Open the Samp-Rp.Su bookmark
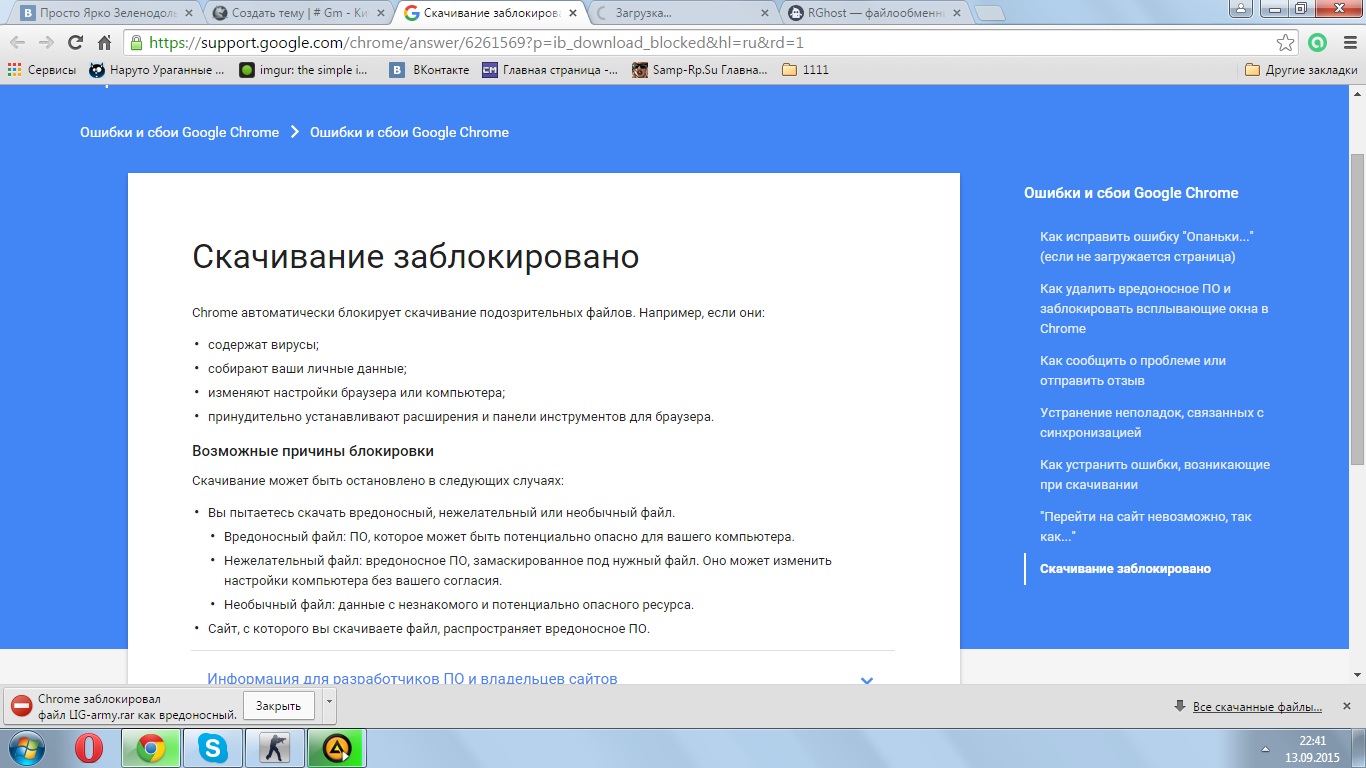Image resolution: width=1366 pixels, height=768 pixels. (x=700, y=70)
